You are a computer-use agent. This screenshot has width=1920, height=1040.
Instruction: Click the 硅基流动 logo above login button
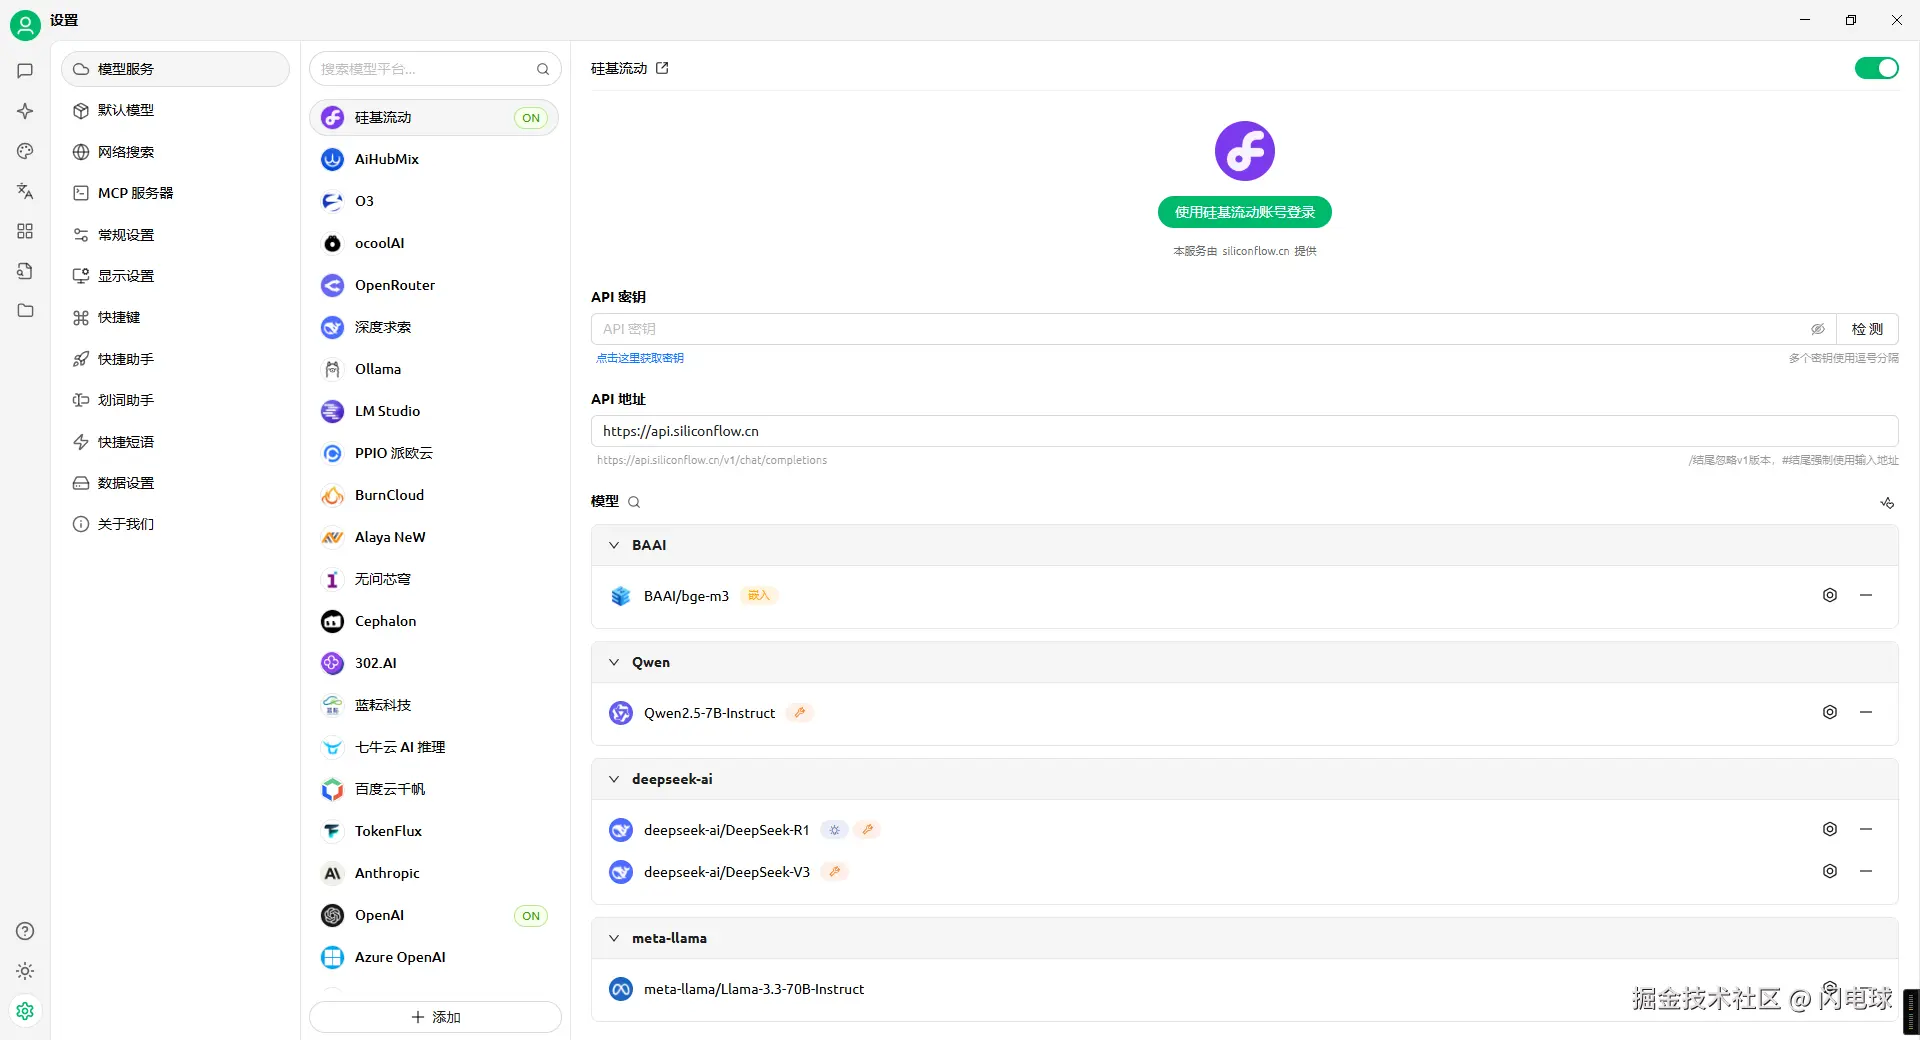[1245, 151]
